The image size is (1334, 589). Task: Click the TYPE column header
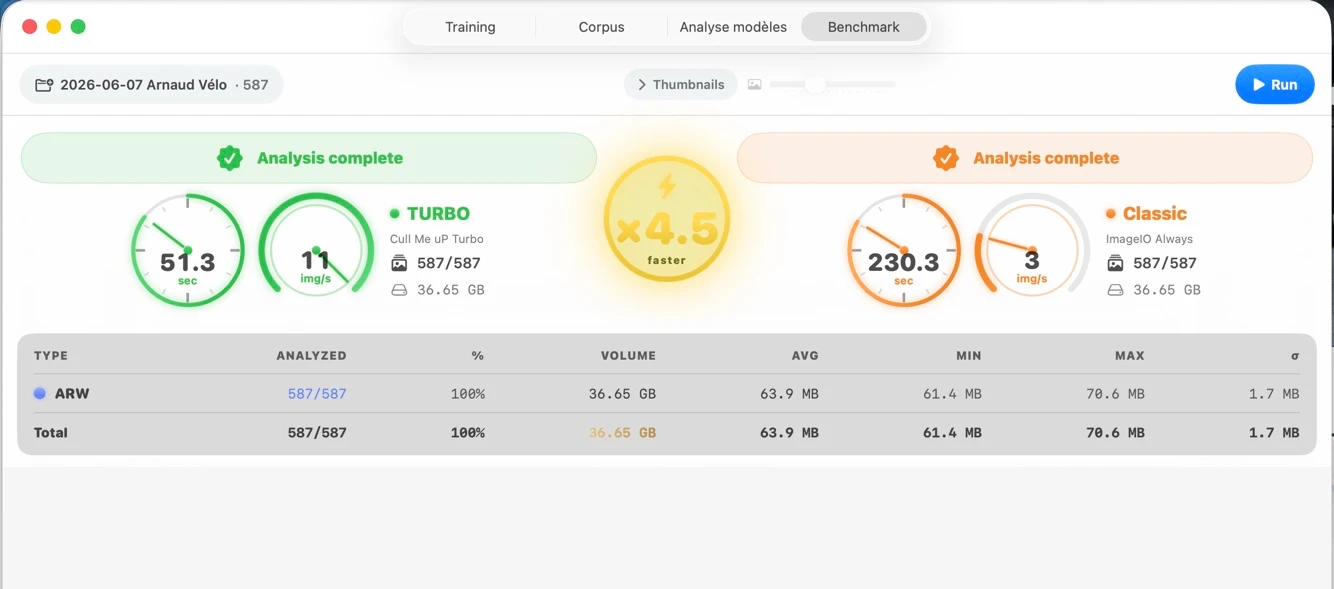[51, 355]
